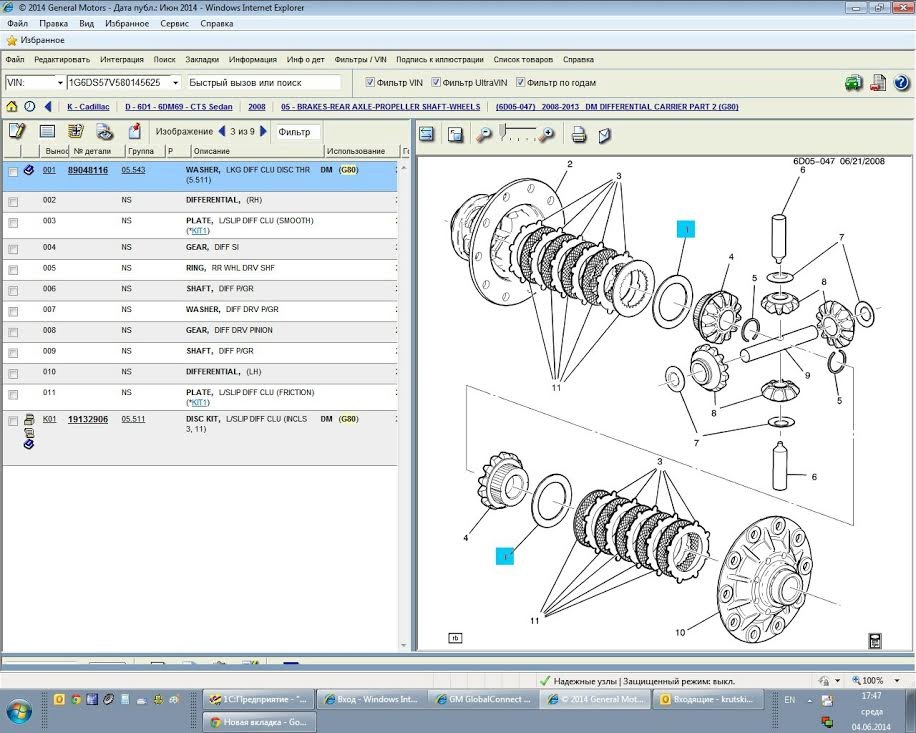Disable the Фильтр VIN checkbox
The image size is (916, 733).
370,83
